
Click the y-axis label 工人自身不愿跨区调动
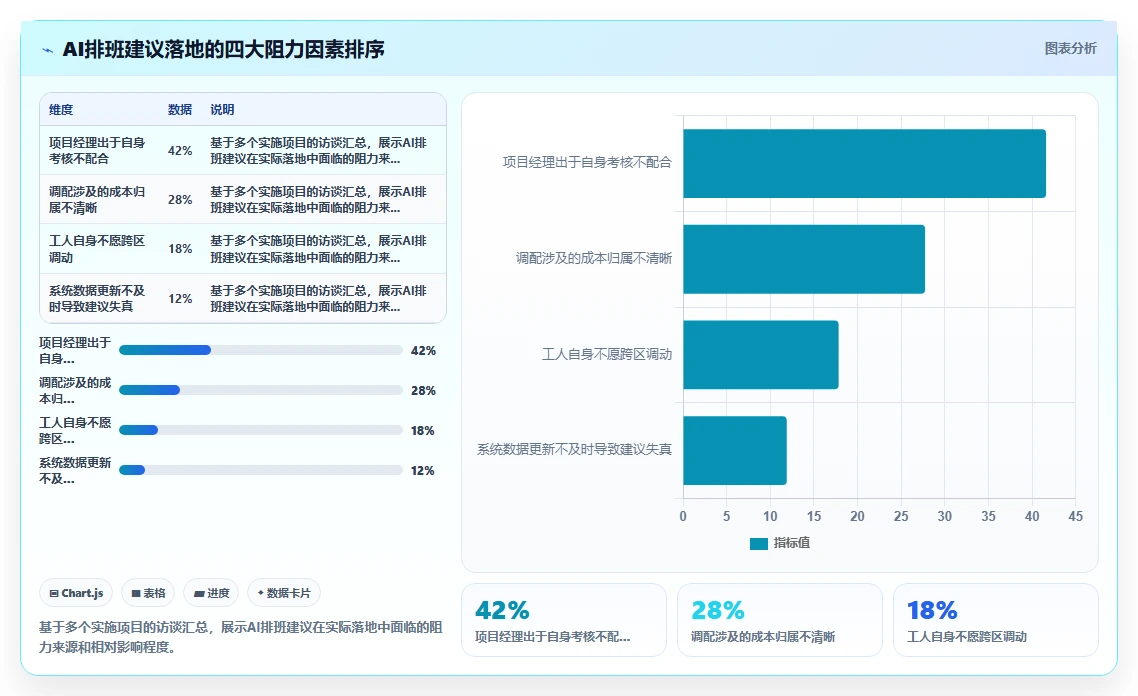coord(607,354)
